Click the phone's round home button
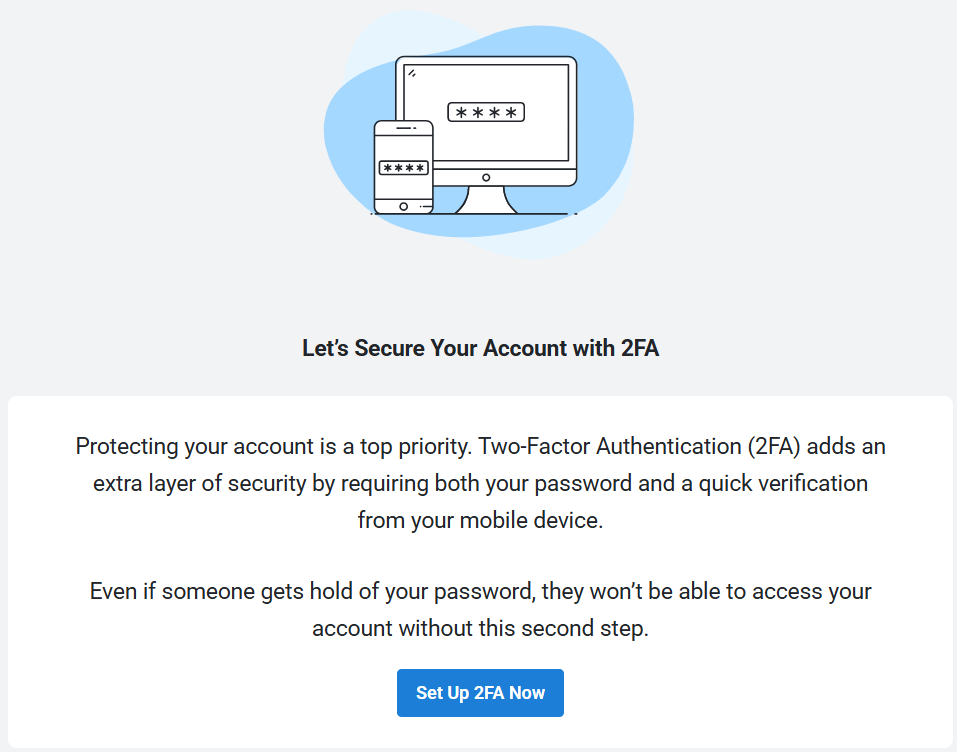This screenshot has width=957, height=752. [x=403, y=206]
